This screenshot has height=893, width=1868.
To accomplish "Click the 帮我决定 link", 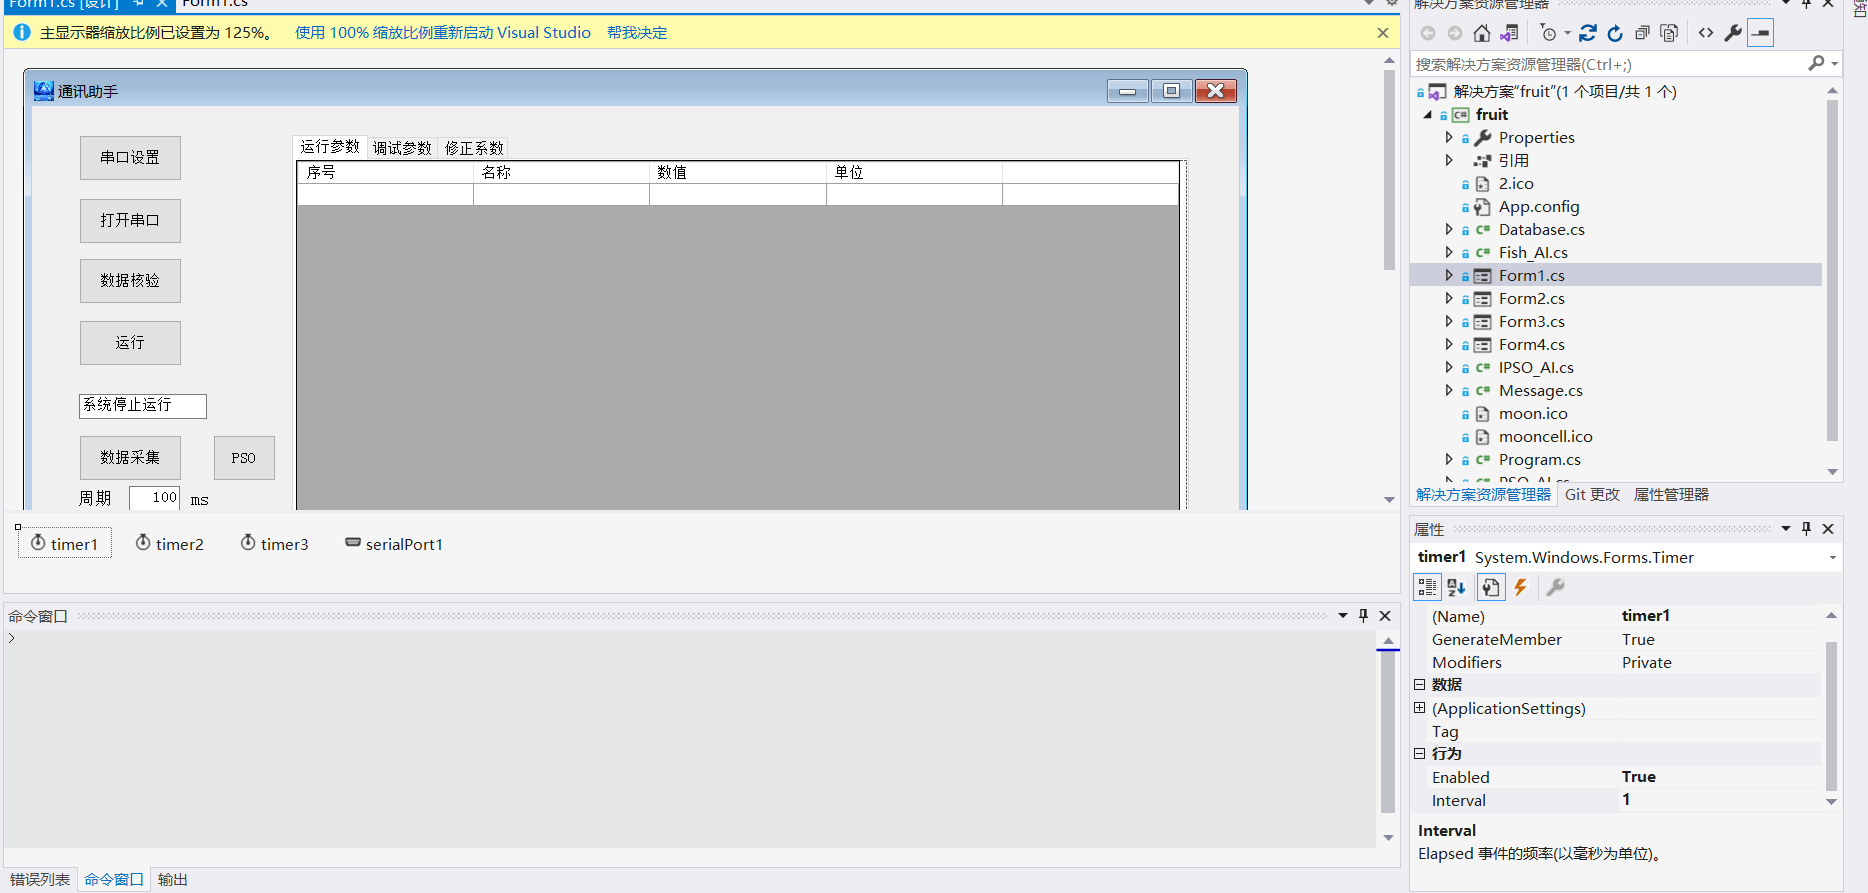I will [x=637, y=33].
